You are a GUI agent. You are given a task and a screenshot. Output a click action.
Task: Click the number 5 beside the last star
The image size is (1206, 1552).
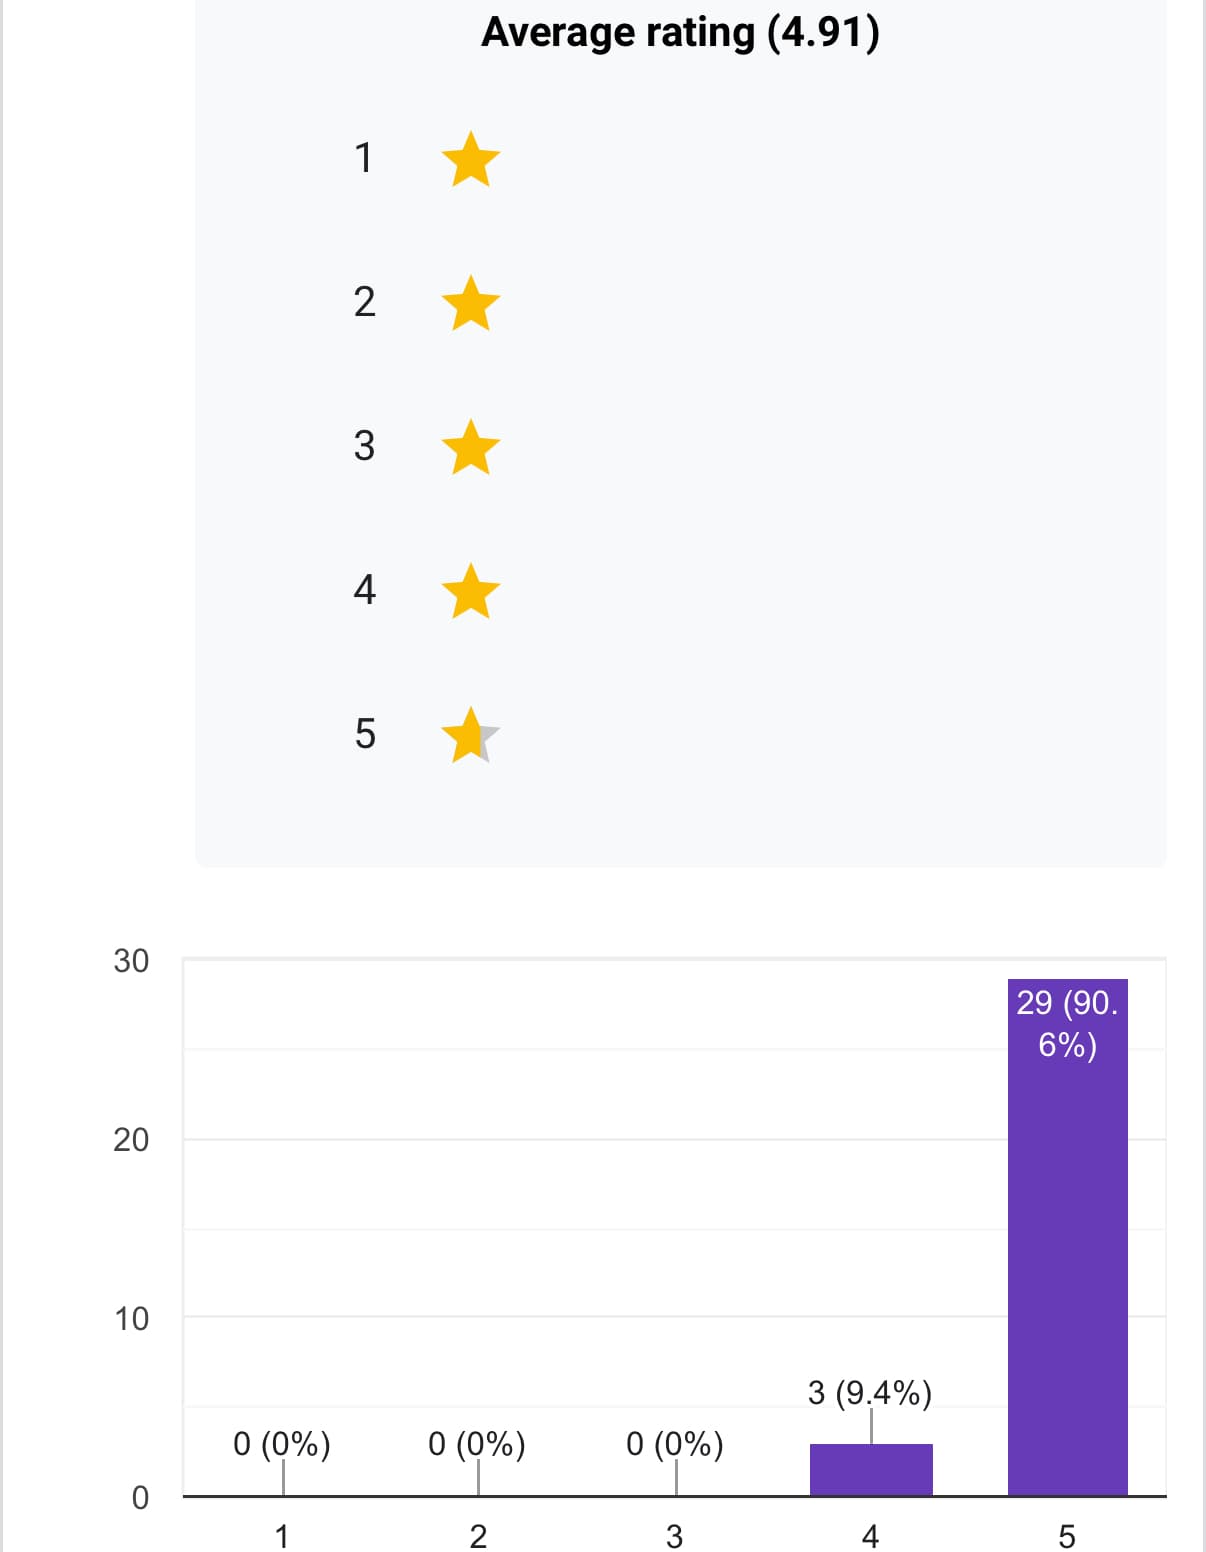[x=365, y=734]
